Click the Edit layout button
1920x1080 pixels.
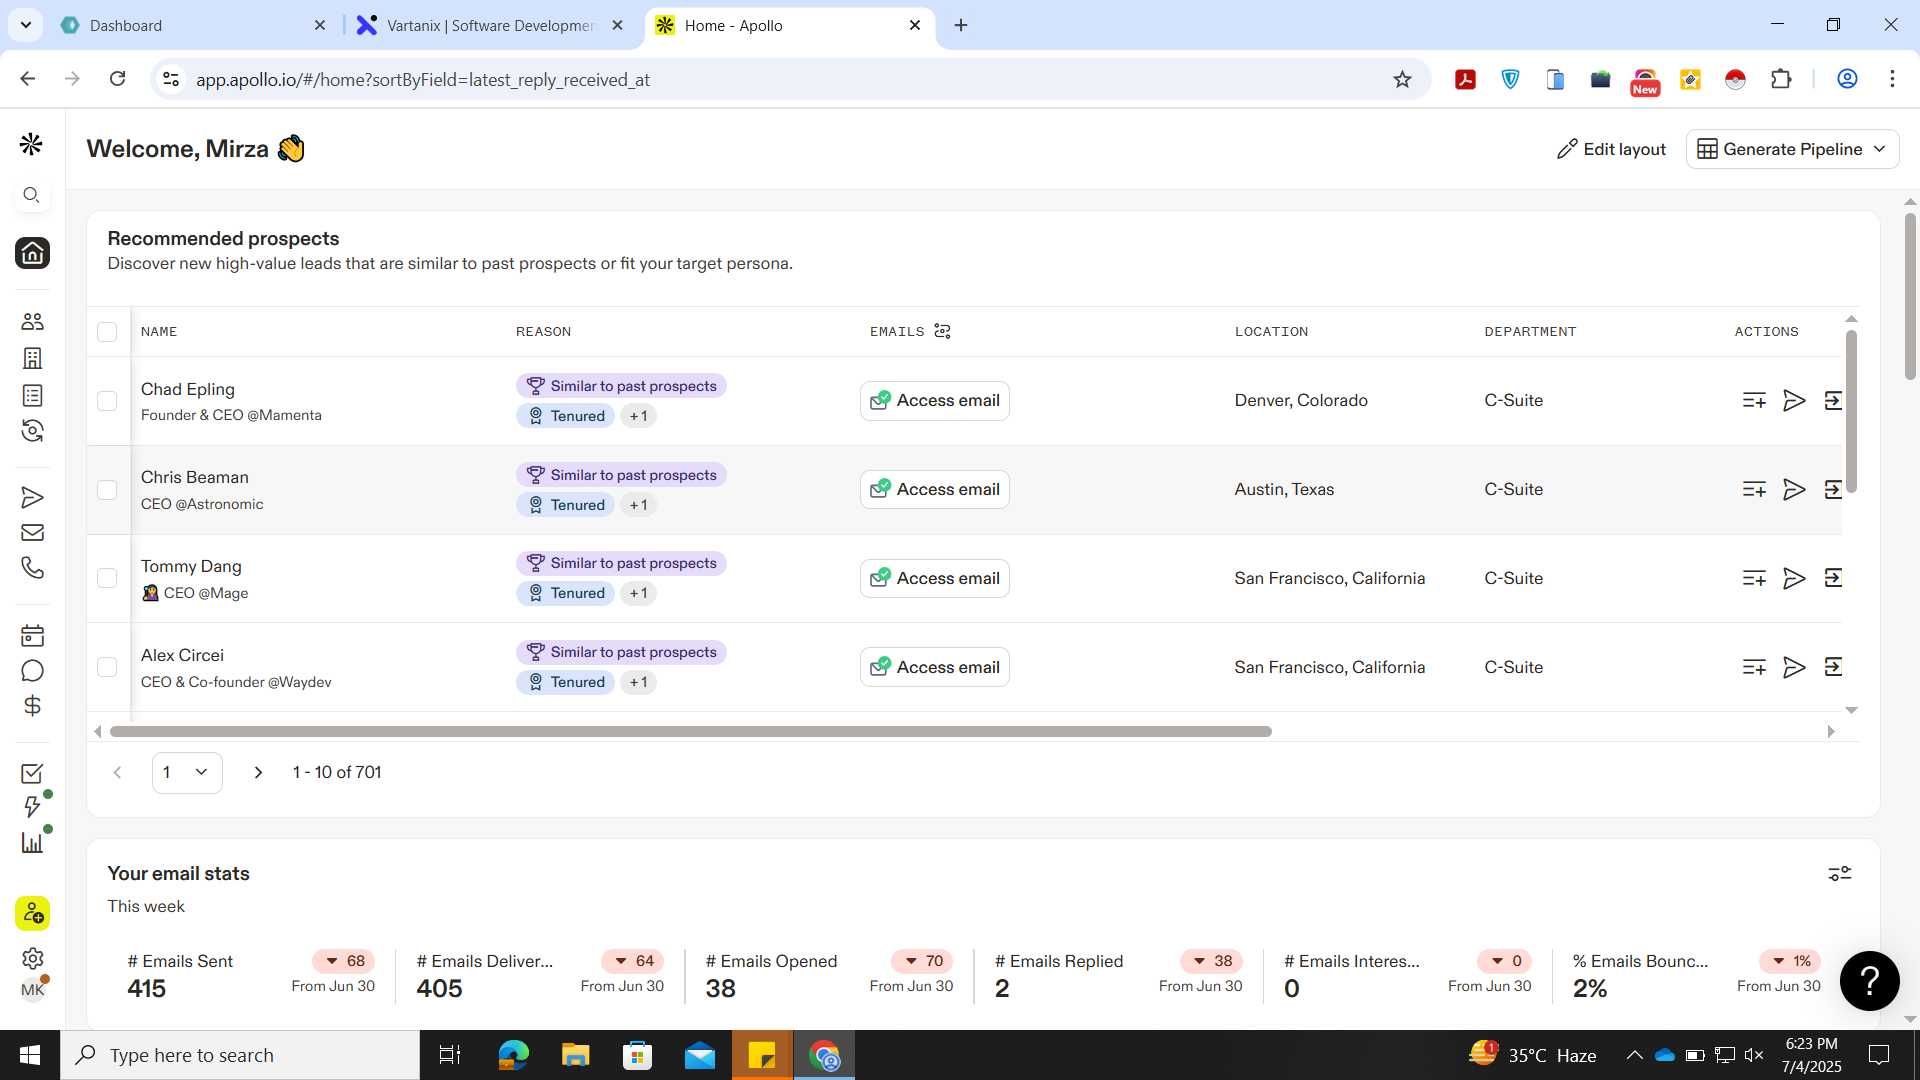(x=1611, y=149)
